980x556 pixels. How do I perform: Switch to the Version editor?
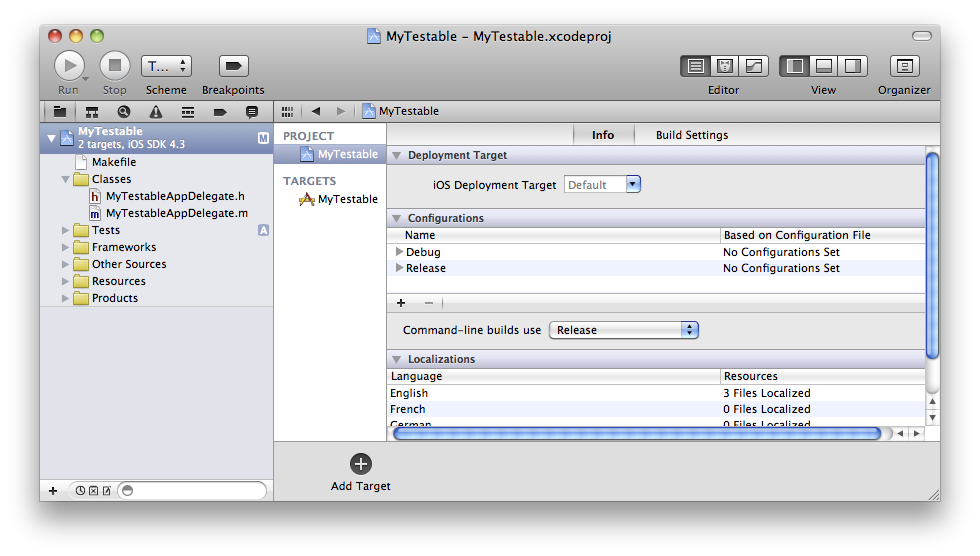[x=754, y=66]
